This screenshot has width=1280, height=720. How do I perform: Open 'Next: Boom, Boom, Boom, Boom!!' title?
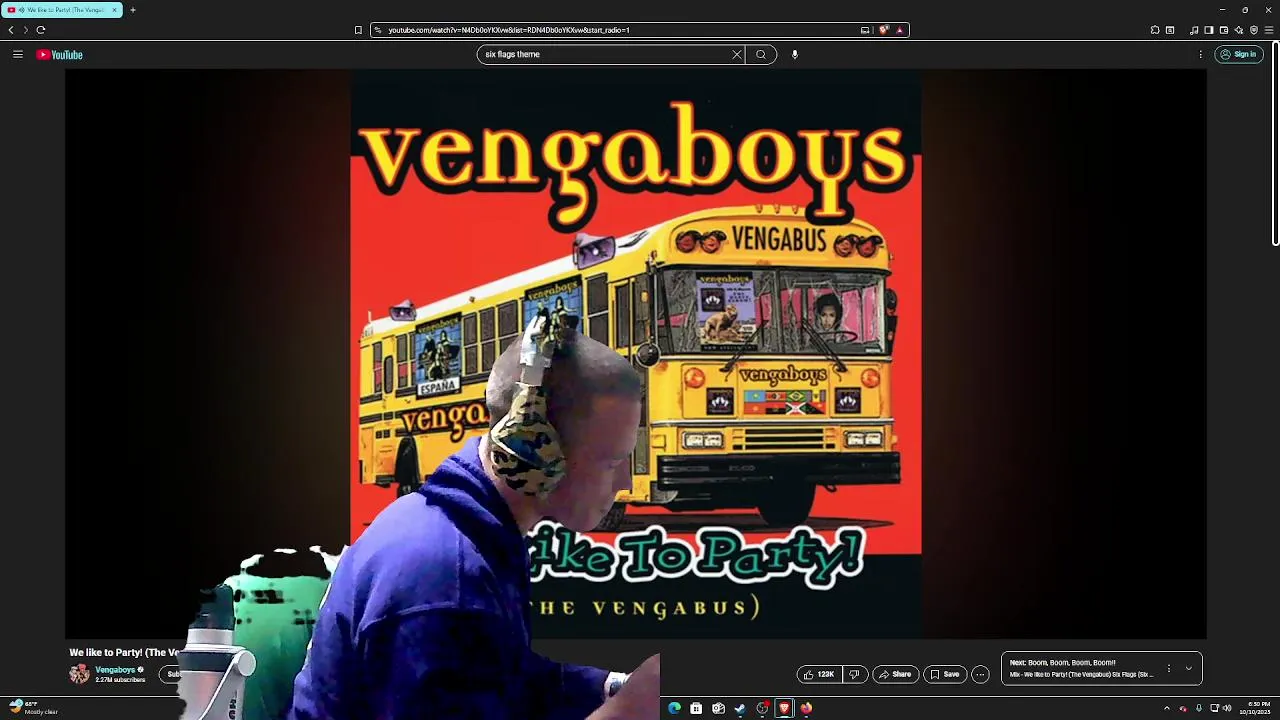click(1062, 662)
